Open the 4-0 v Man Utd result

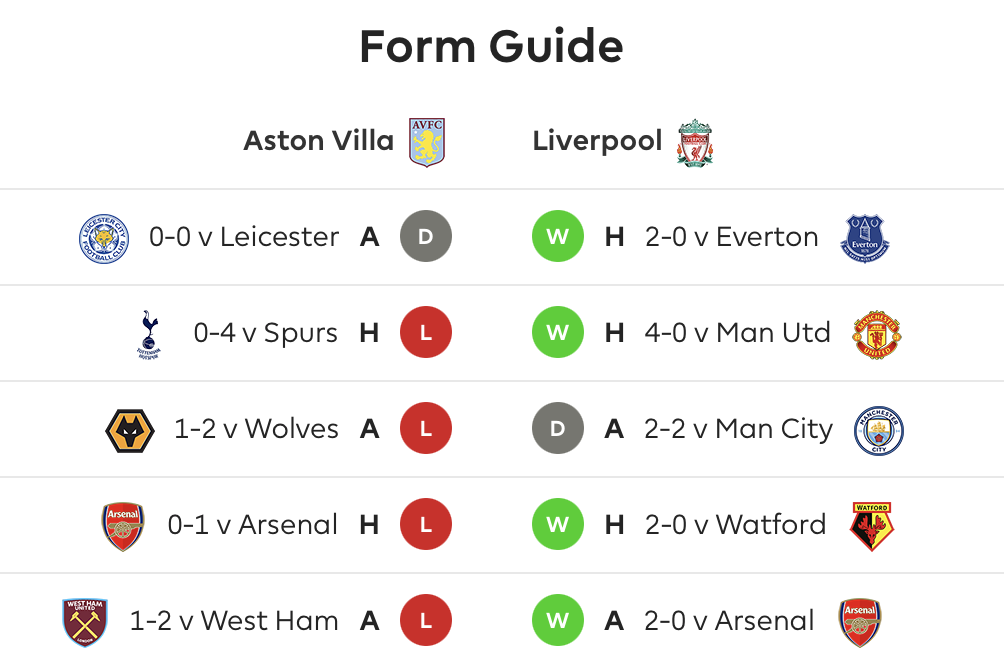[x=737, y=333]
